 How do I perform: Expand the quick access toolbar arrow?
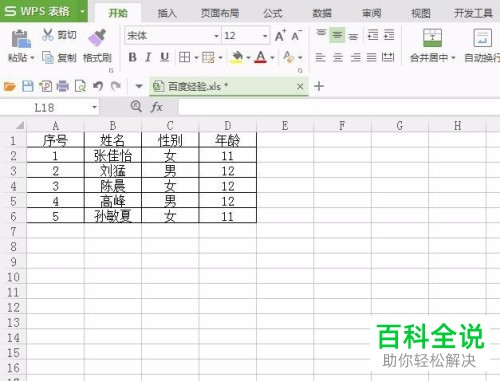coord(139,87)
